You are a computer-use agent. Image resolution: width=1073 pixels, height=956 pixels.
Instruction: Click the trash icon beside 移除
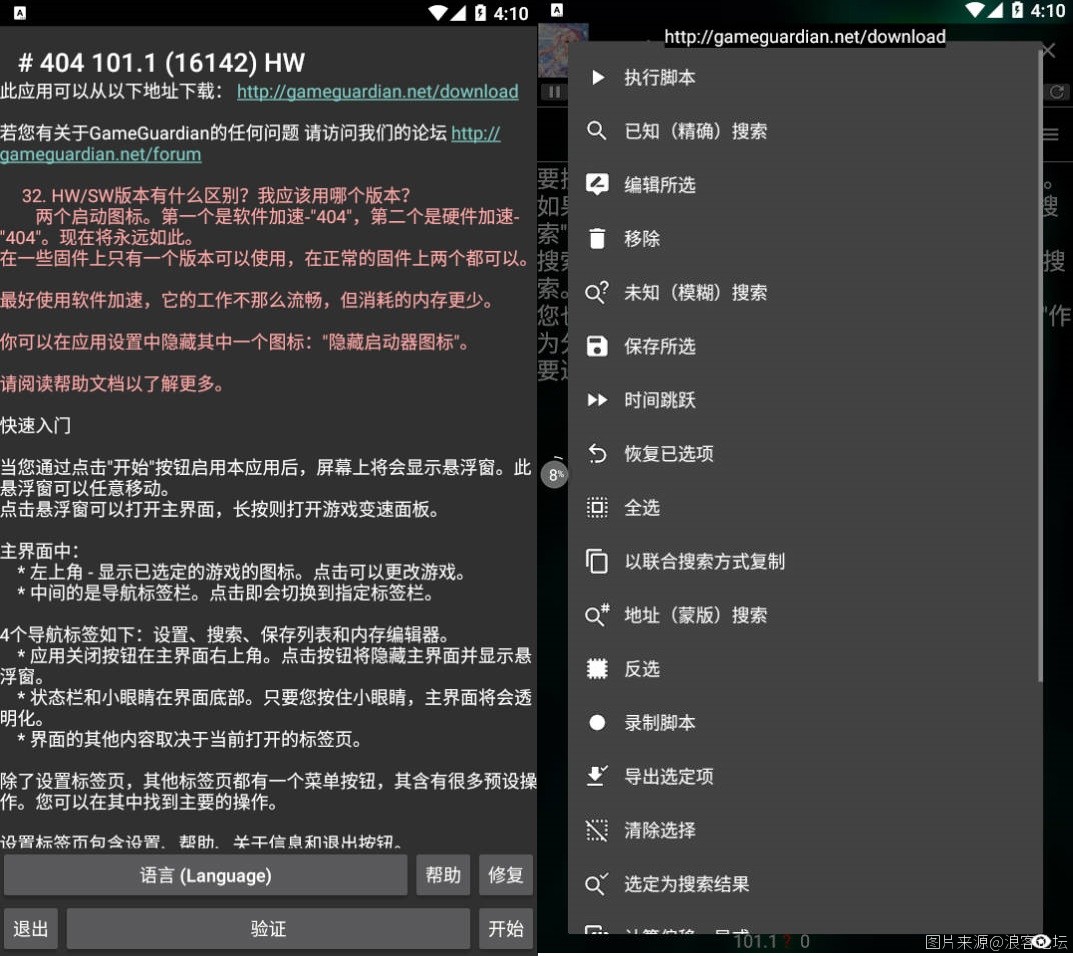[597, 238]
